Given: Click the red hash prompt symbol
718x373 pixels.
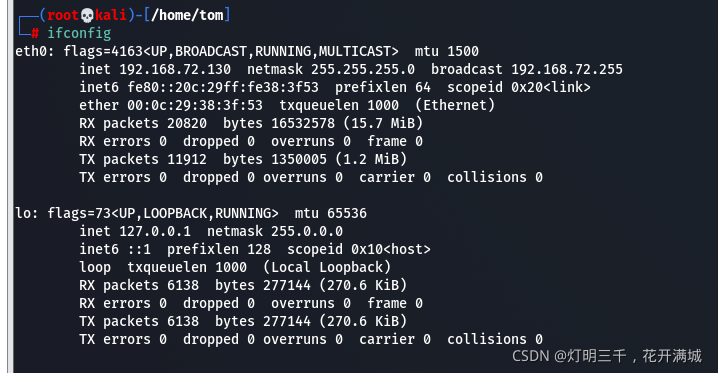Looking at the screenshot, I should point(35,33).
